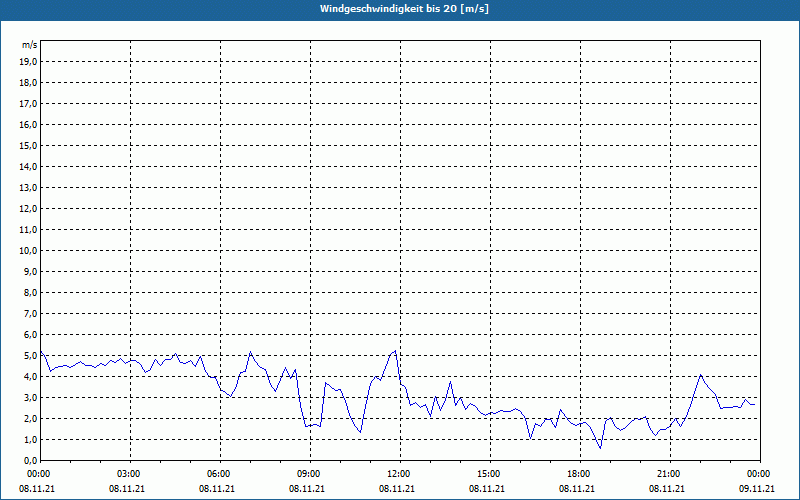Screen dimensions: 800x500
Task: Click the 16,0 y-axis label
Action: 28,124
